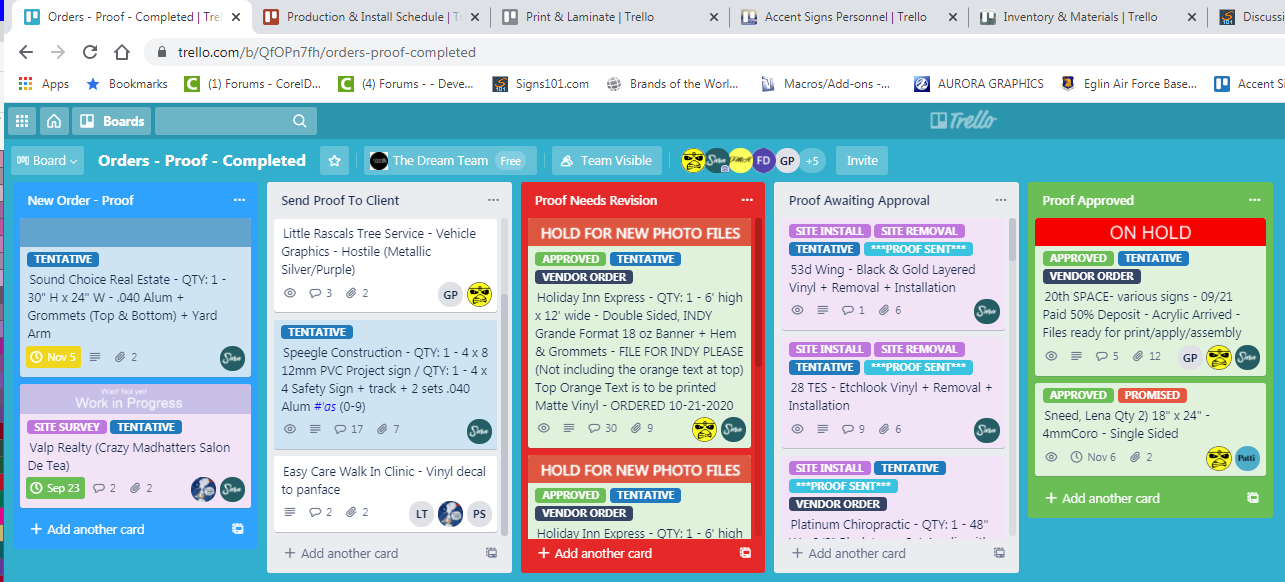Show the +5 additional board members
Screen dimensions: 1285x582
tap(812, 160)
